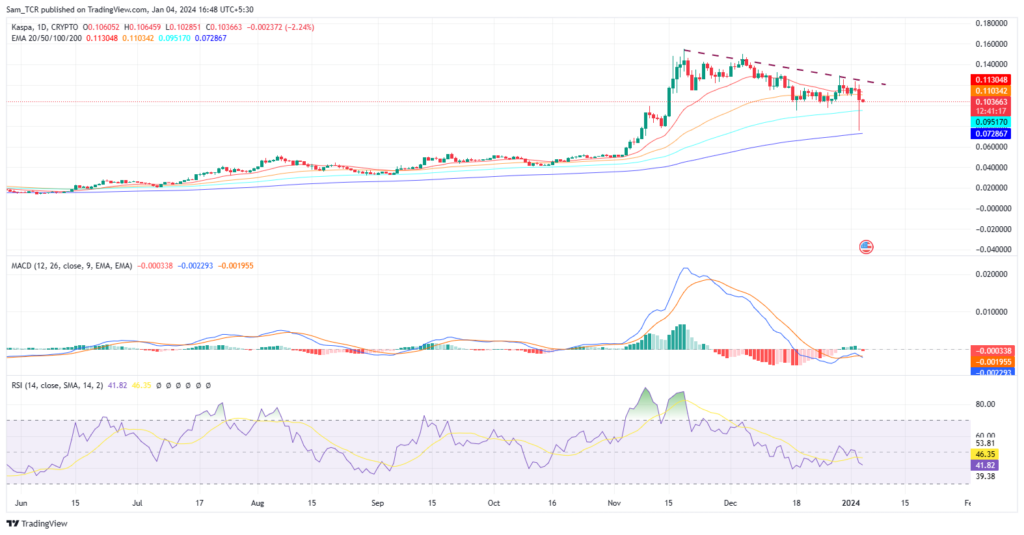Click the 0.010000 MACD axis label
Viewport: 1024px width, 535px height.
991,312
